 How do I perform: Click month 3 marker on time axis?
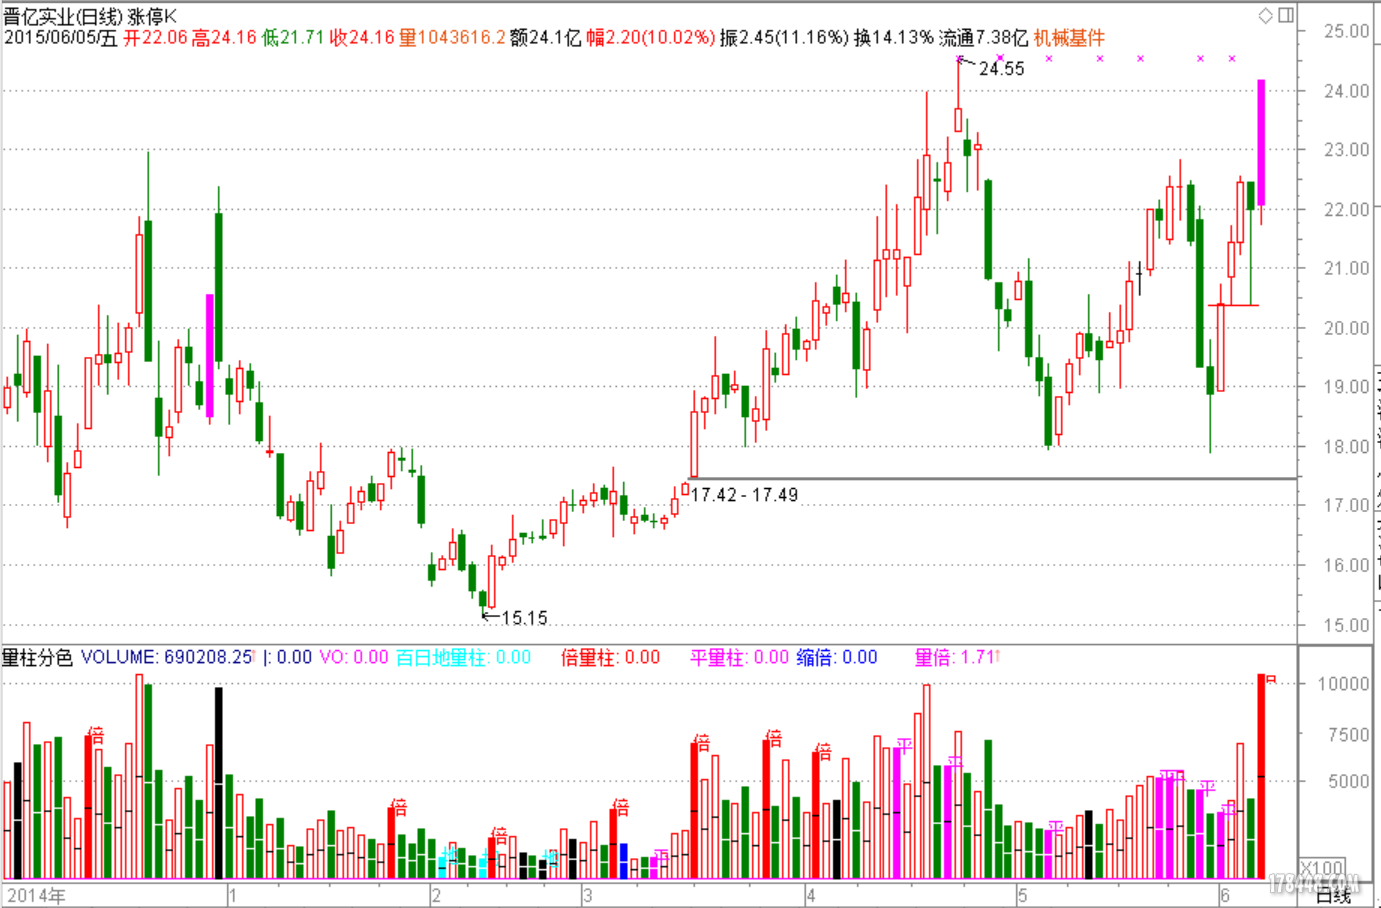coord(587,895)
